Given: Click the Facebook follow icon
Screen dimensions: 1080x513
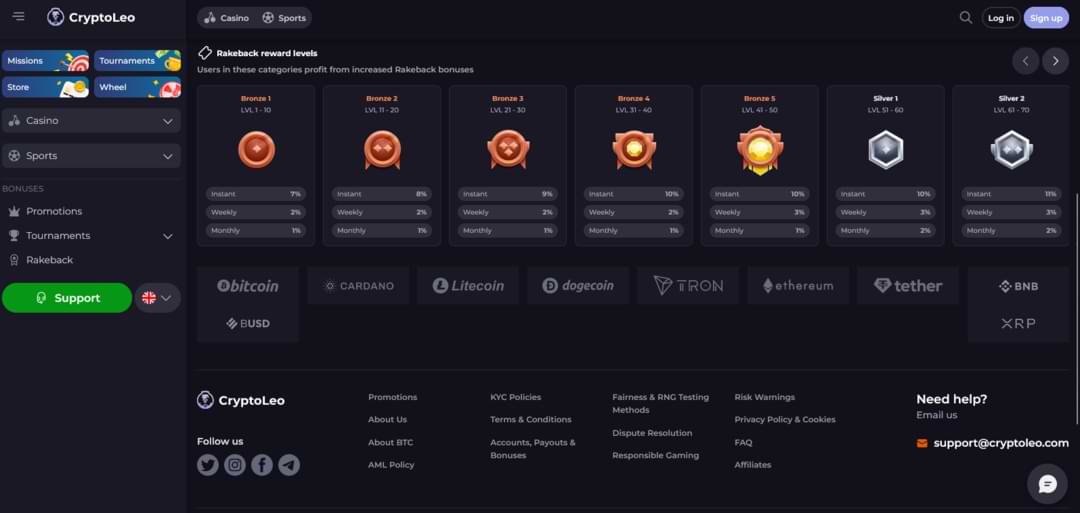Looking at the screenshot, I should (262, 465).
